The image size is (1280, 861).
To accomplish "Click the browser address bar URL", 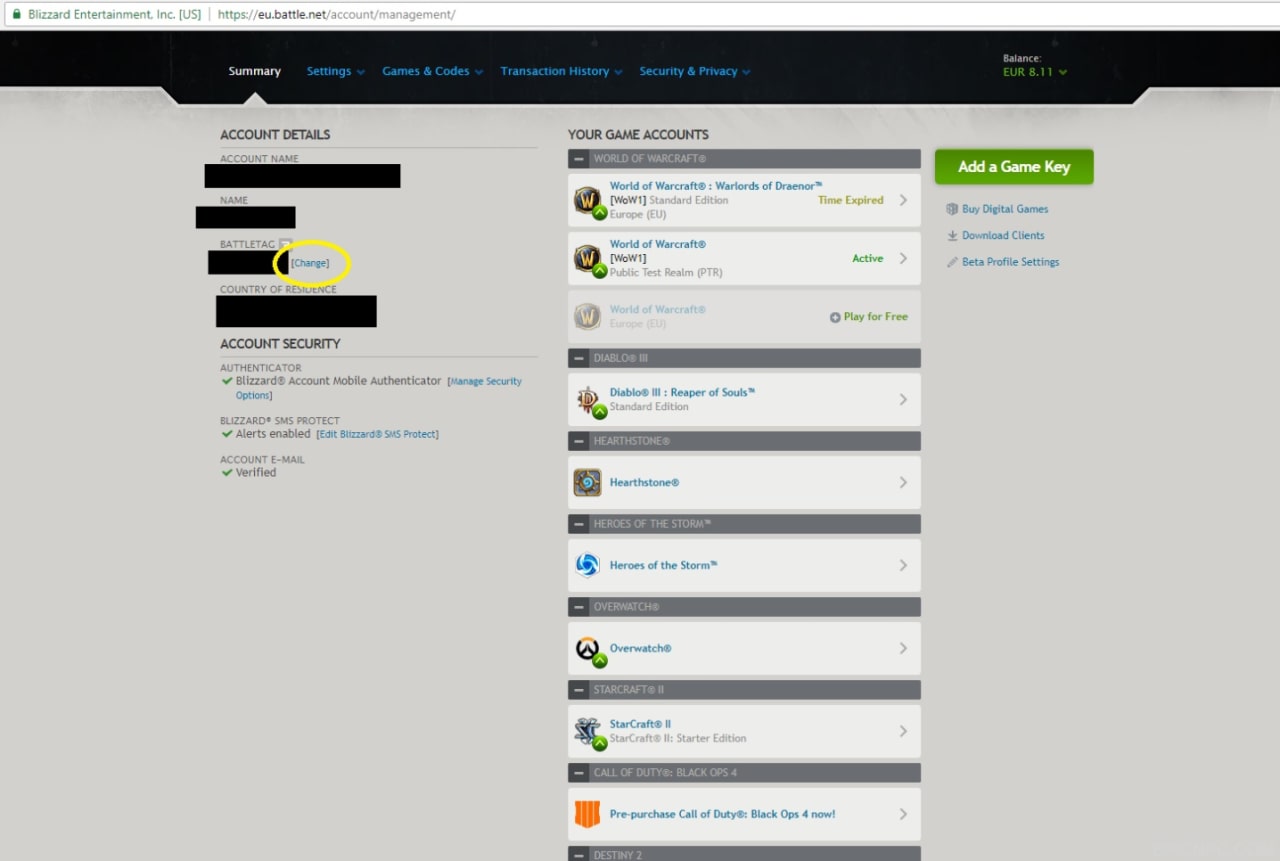I will (336, 14).
